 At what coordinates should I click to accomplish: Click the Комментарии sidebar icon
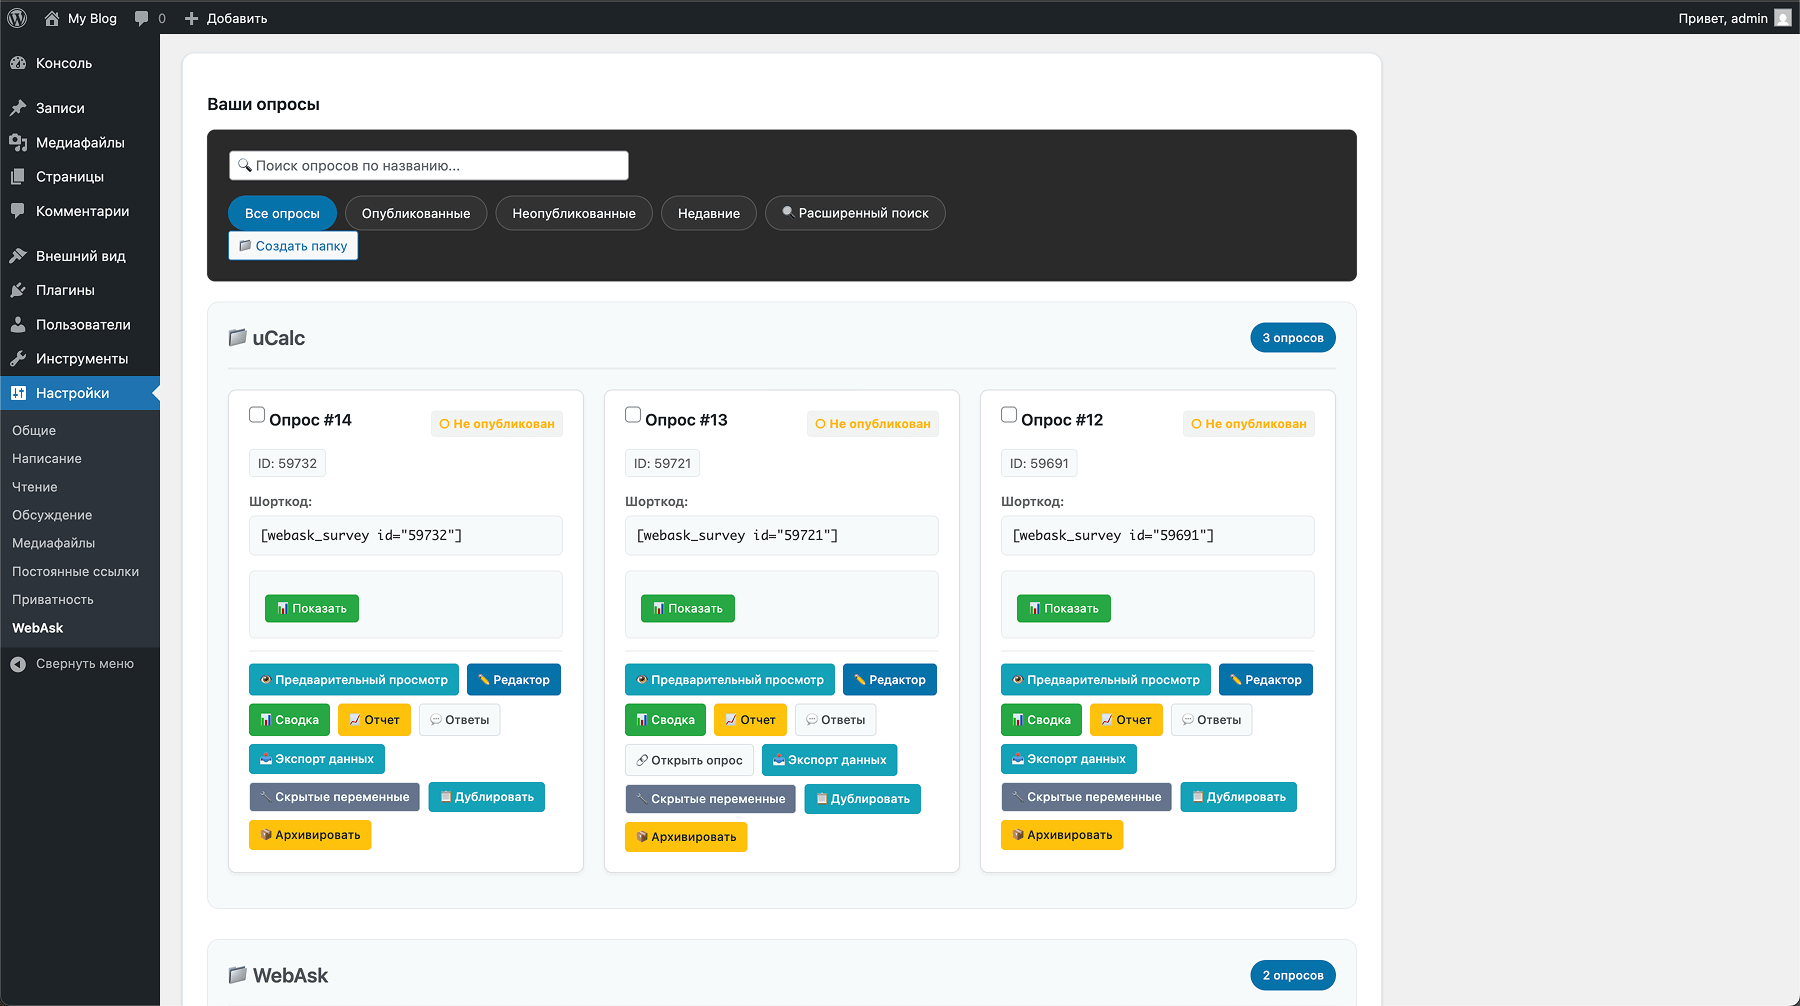pyautogui.click(x=18, y=211)
